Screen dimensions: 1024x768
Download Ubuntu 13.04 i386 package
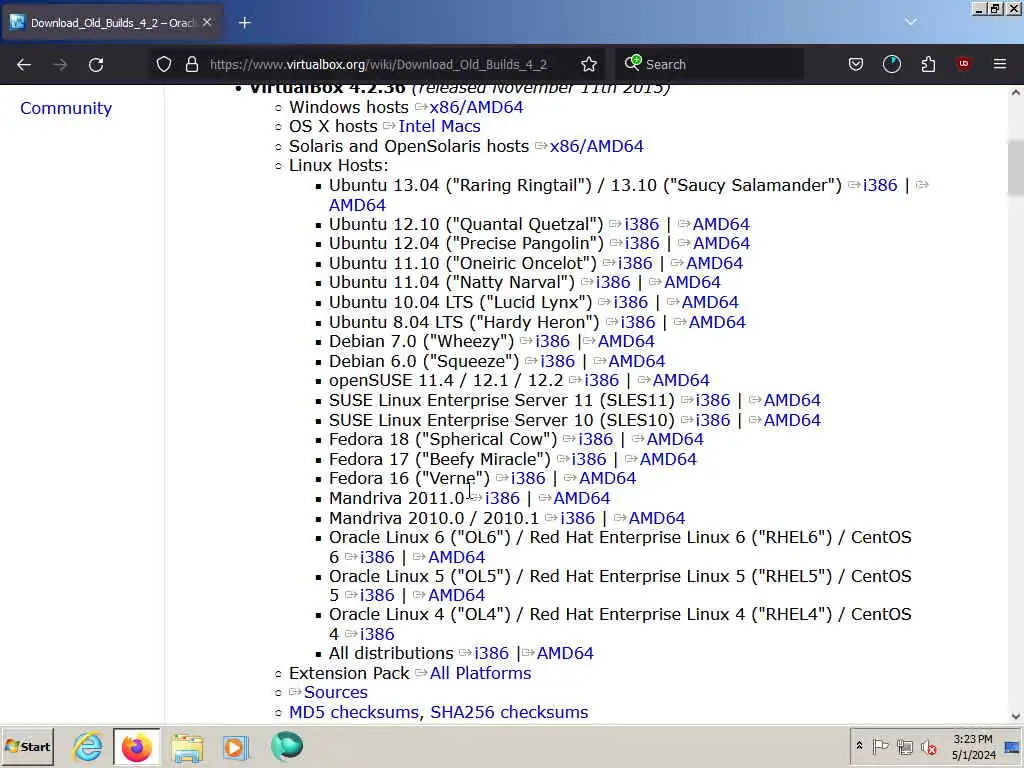[x=880, y=185]
